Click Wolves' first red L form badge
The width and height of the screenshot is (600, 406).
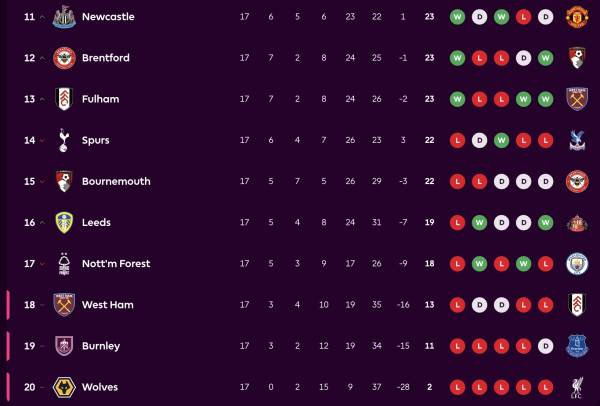point(457,387)
